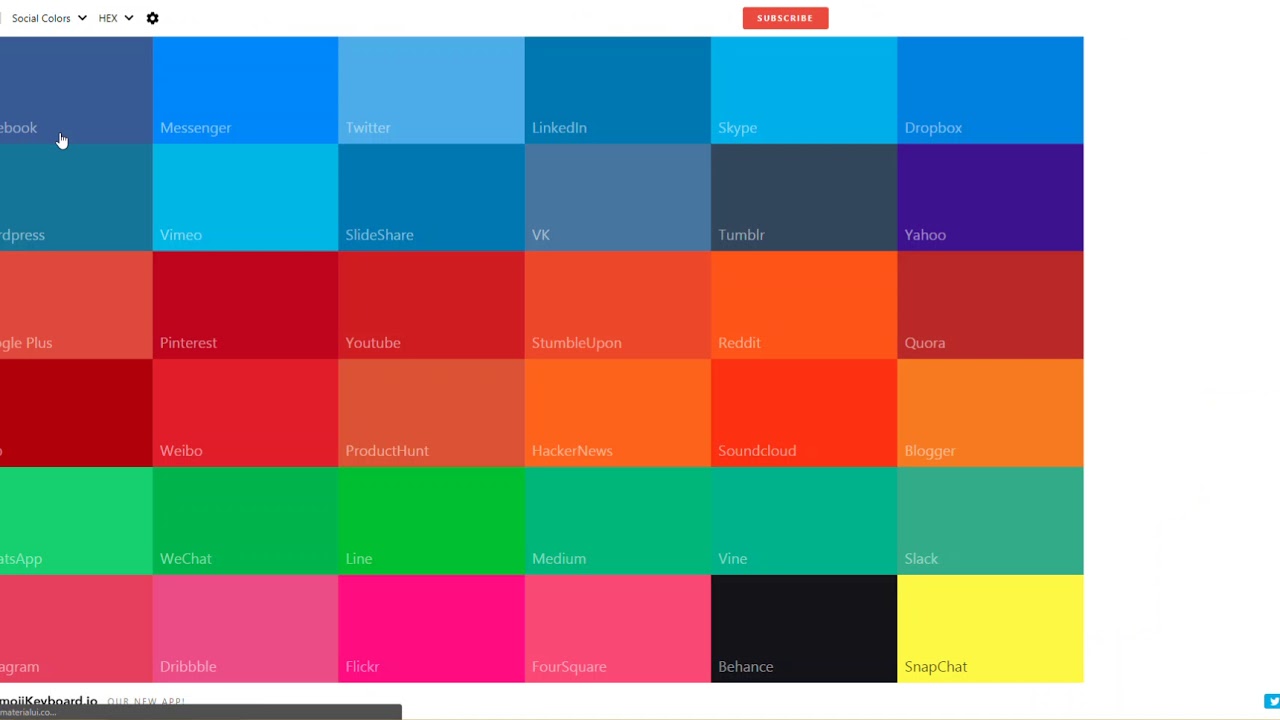1280x720 pixels.
Task: Copy the Tumblr dark swatch
Action: 804,197
